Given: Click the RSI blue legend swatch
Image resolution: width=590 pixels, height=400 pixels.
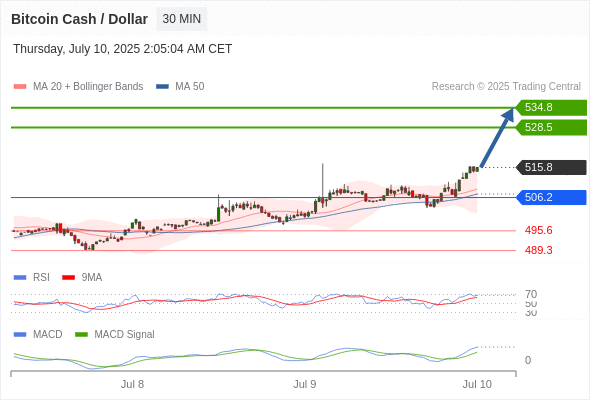Looking at the screenshot, I should [20, 278].
